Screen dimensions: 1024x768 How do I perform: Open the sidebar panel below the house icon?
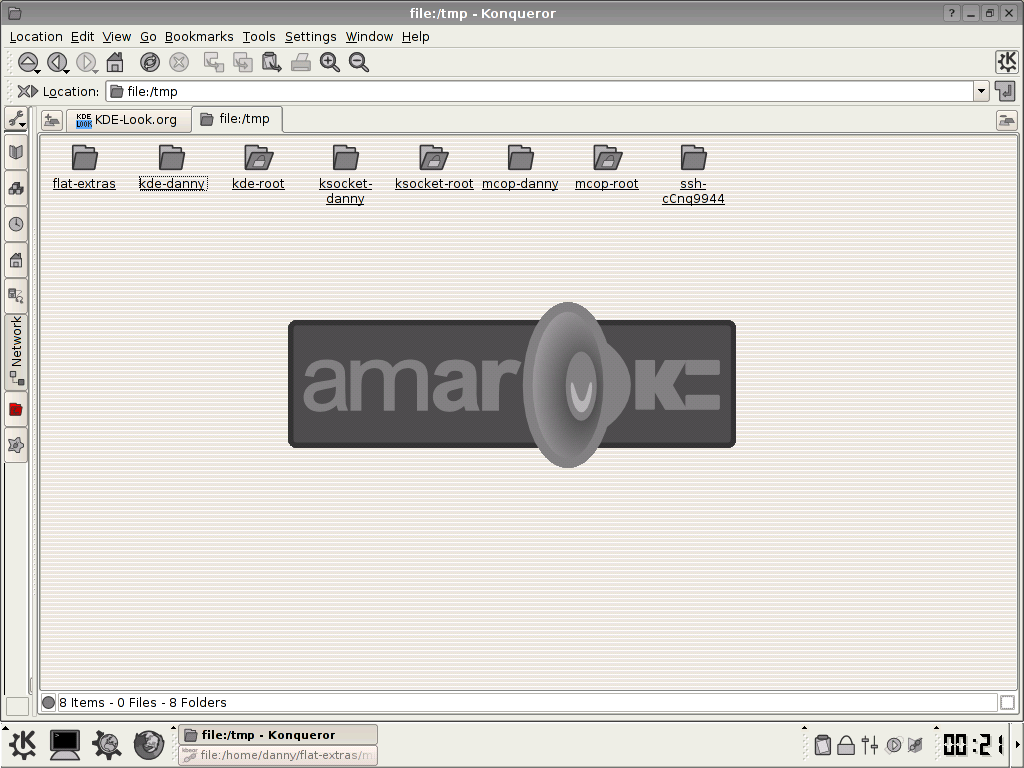click(16, 296)
